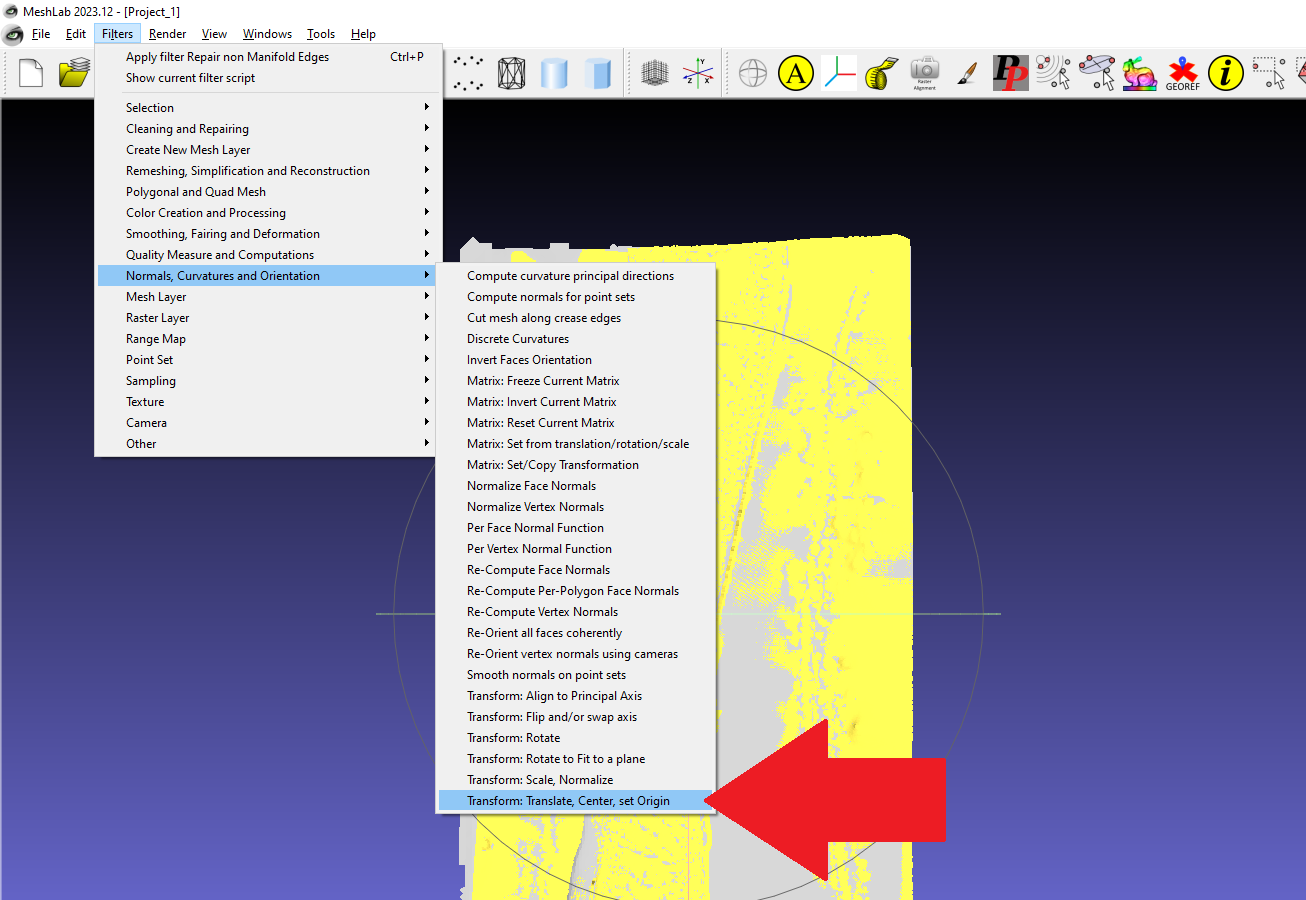This screenshot has height=900, width=1306.
Task: Select Transform: Translate, Center, set Origin
Action: tap(575, 801)
